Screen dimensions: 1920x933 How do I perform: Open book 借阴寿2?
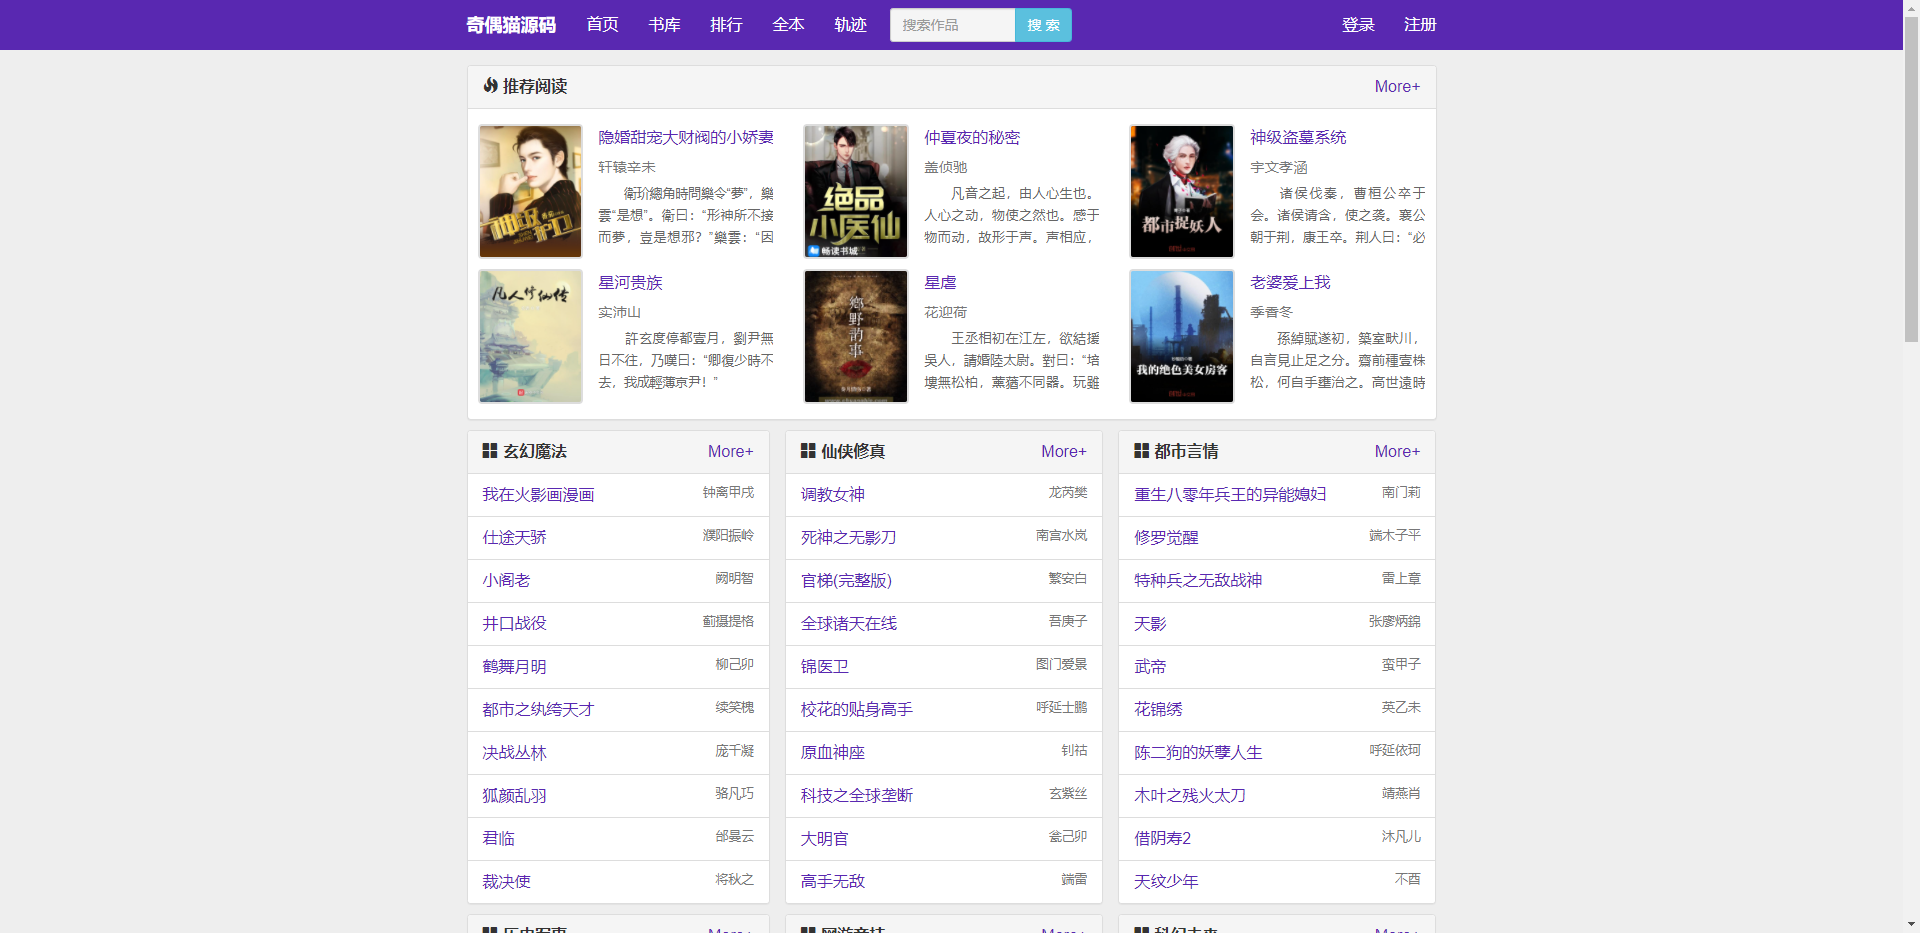click(x=1162, y=839)
